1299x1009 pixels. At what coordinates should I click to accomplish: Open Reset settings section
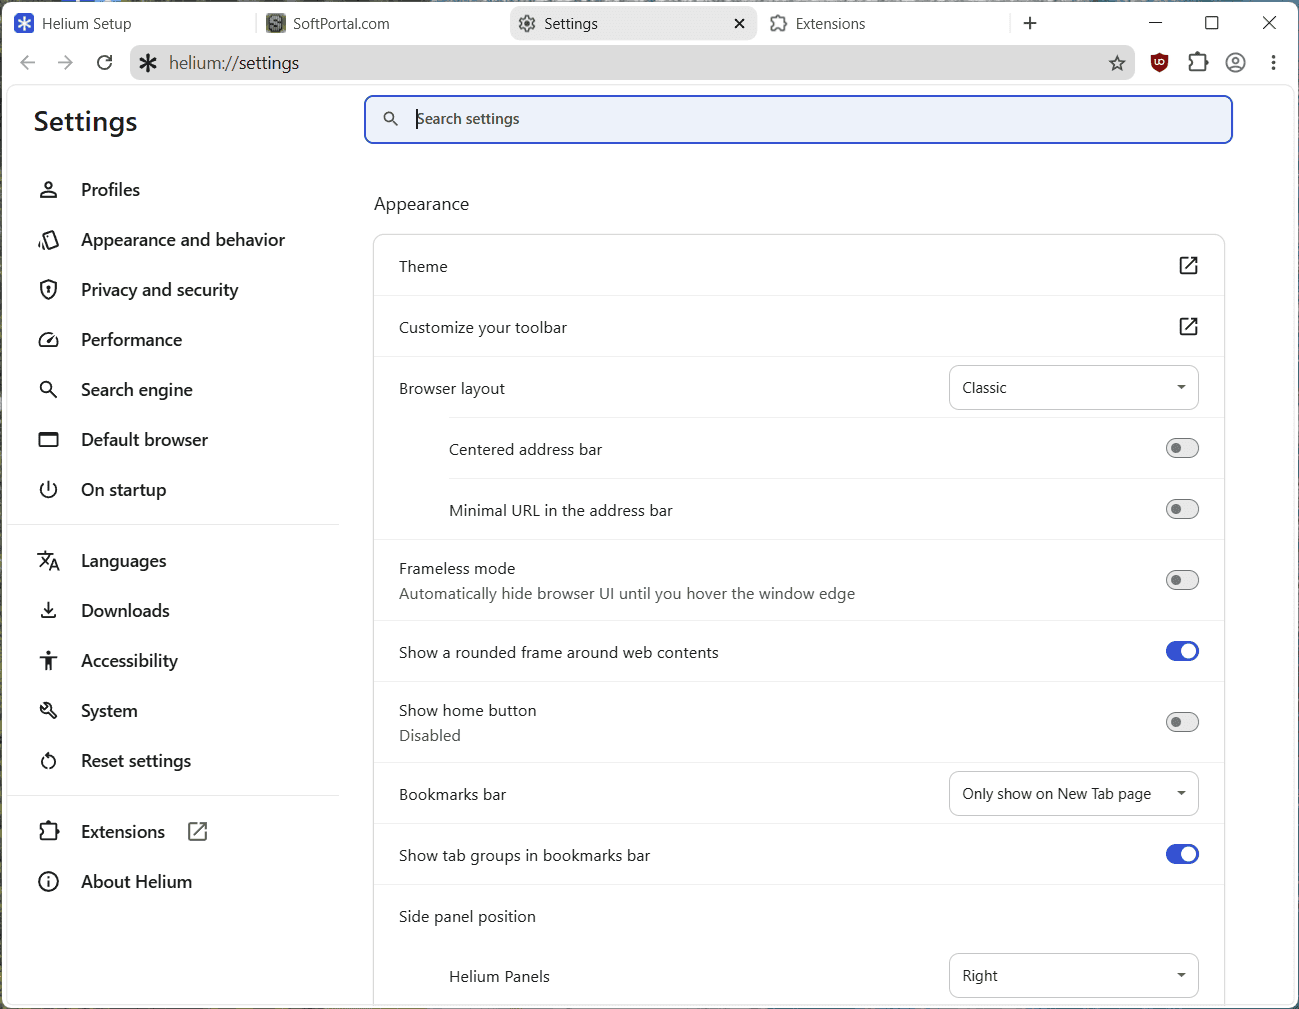[136, 761]
